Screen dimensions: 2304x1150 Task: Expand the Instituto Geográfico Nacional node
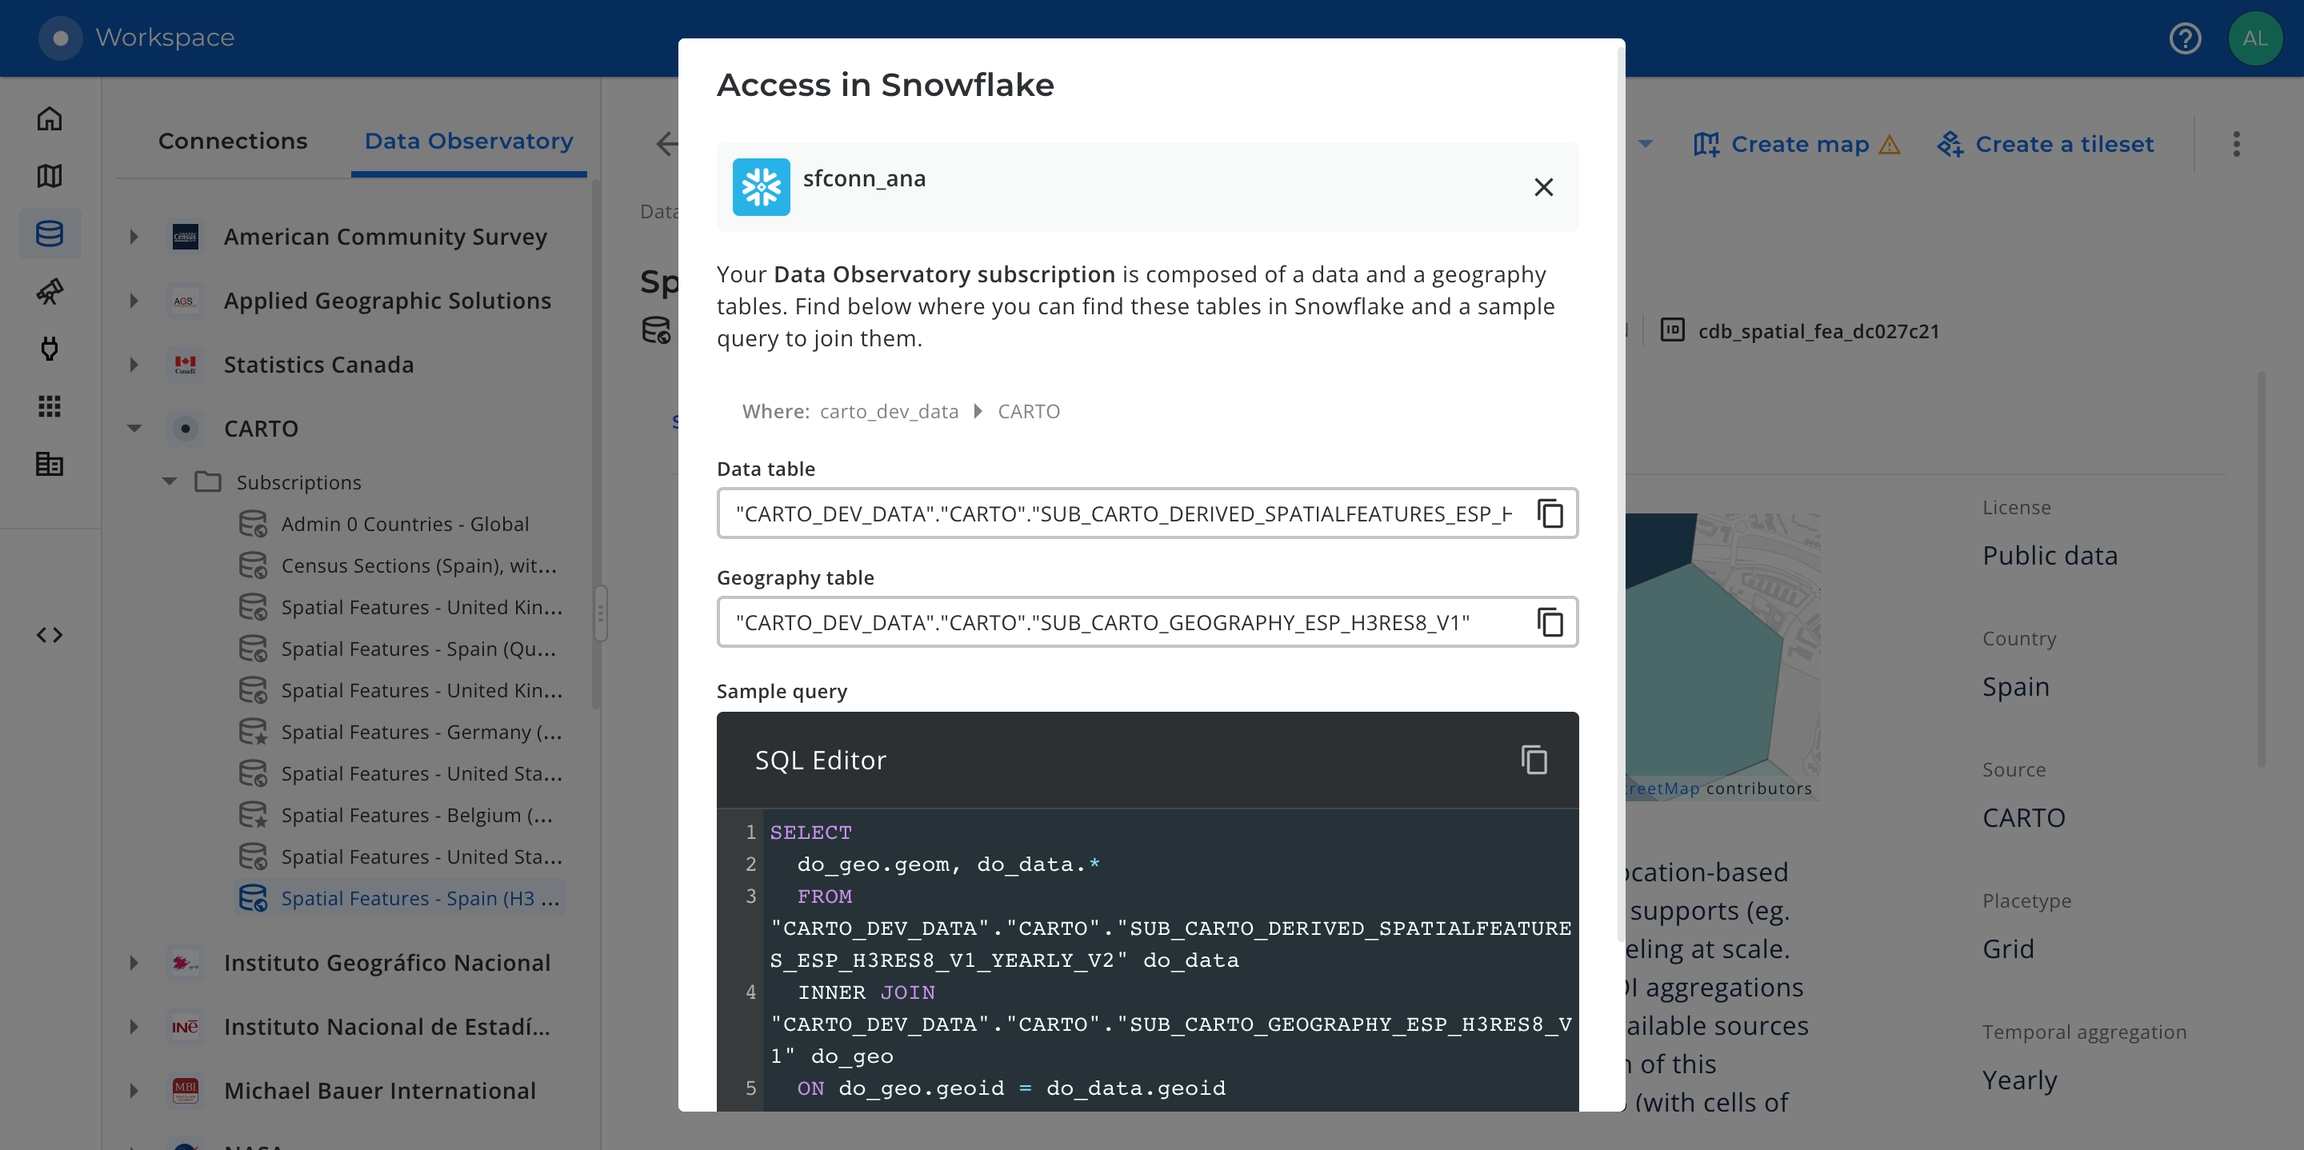134,963
